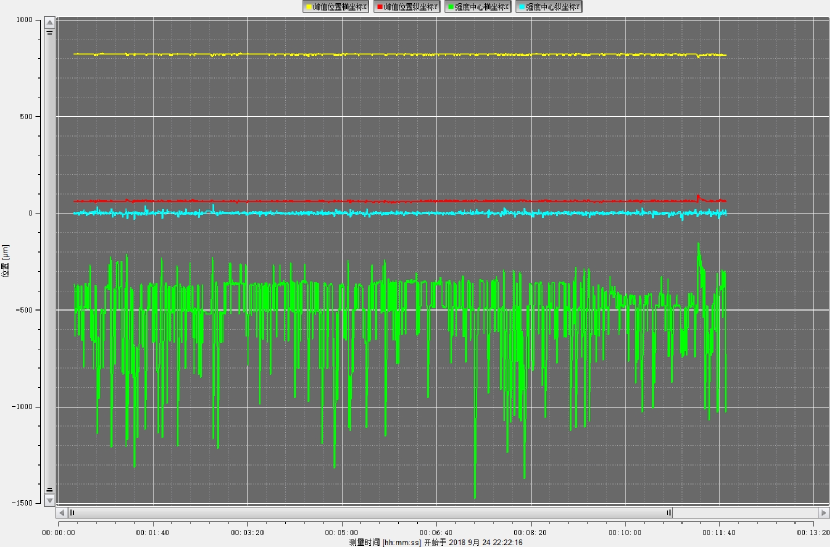The width and height of the screenshot is (830, 547).
Task: Click the 1000 y-axis label
Action: pos(24,20)
